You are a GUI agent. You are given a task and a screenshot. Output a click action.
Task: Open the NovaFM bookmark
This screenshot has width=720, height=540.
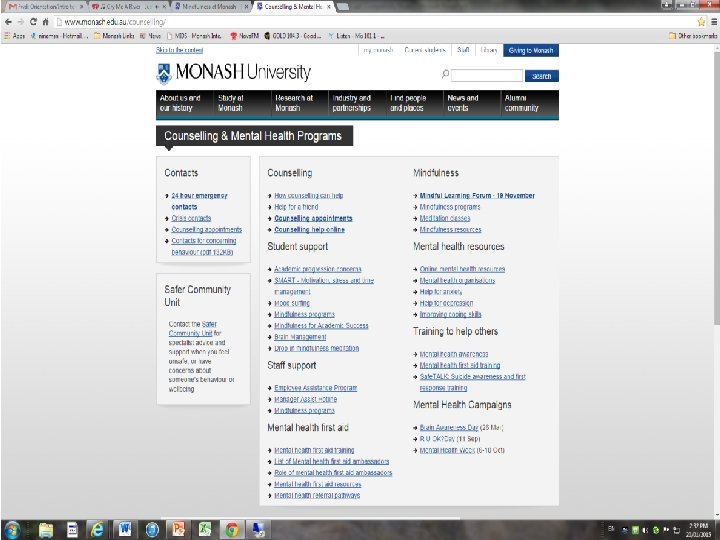(244, 36)
